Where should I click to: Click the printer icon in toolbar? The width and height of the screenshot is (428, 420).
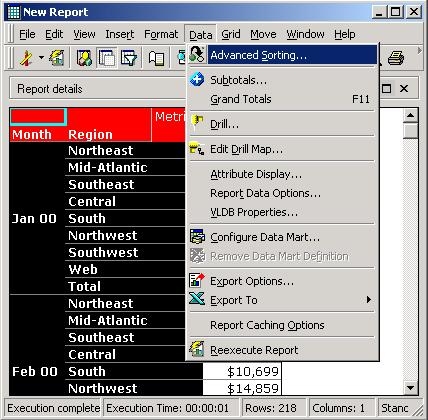pos(396,59)
